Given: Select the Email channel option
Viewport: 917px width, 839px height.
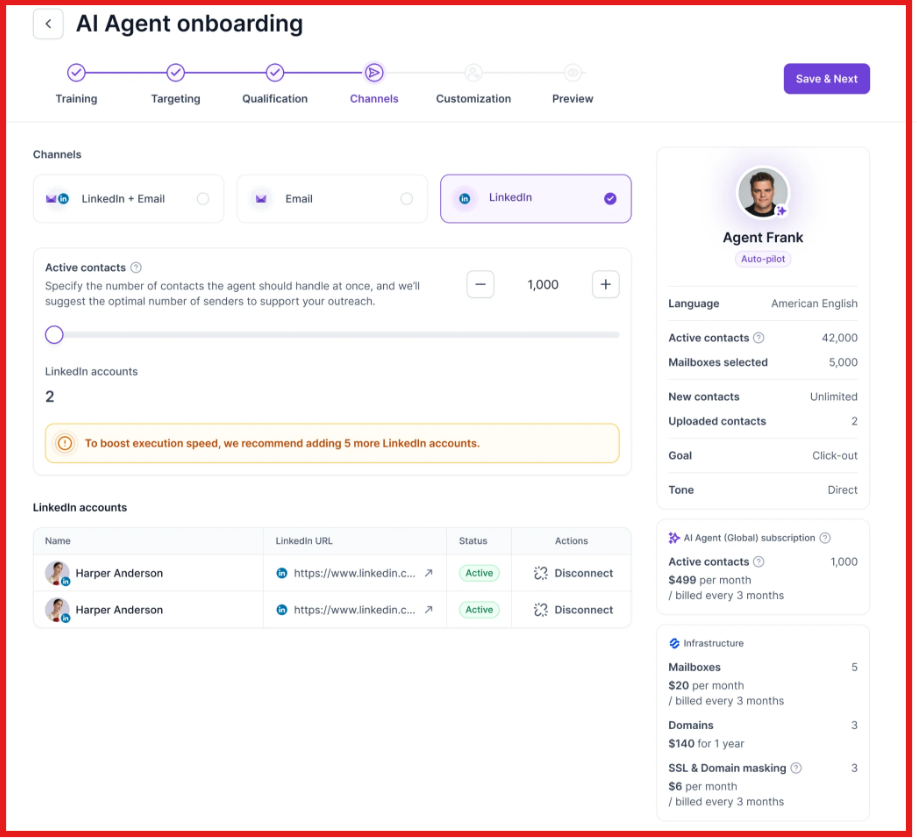Looking at the screenshot, I should pyautogui.click(x=331, y=199).
